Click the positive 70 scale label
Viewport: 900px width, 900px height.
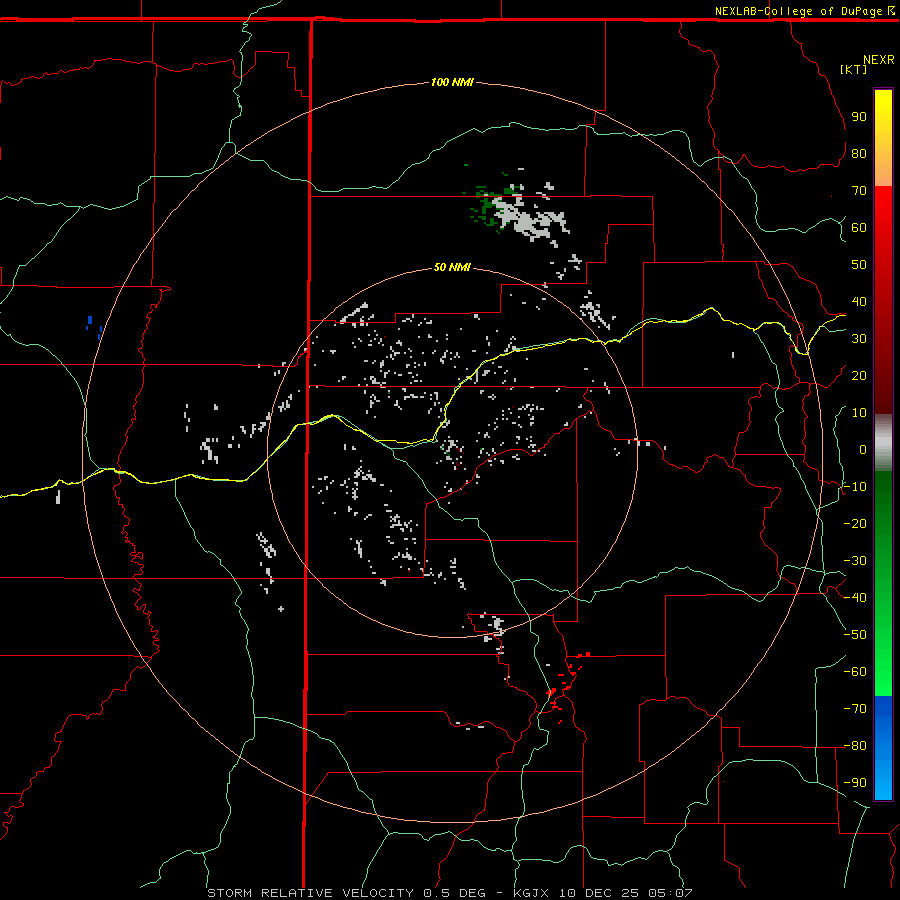pos(859,191)
